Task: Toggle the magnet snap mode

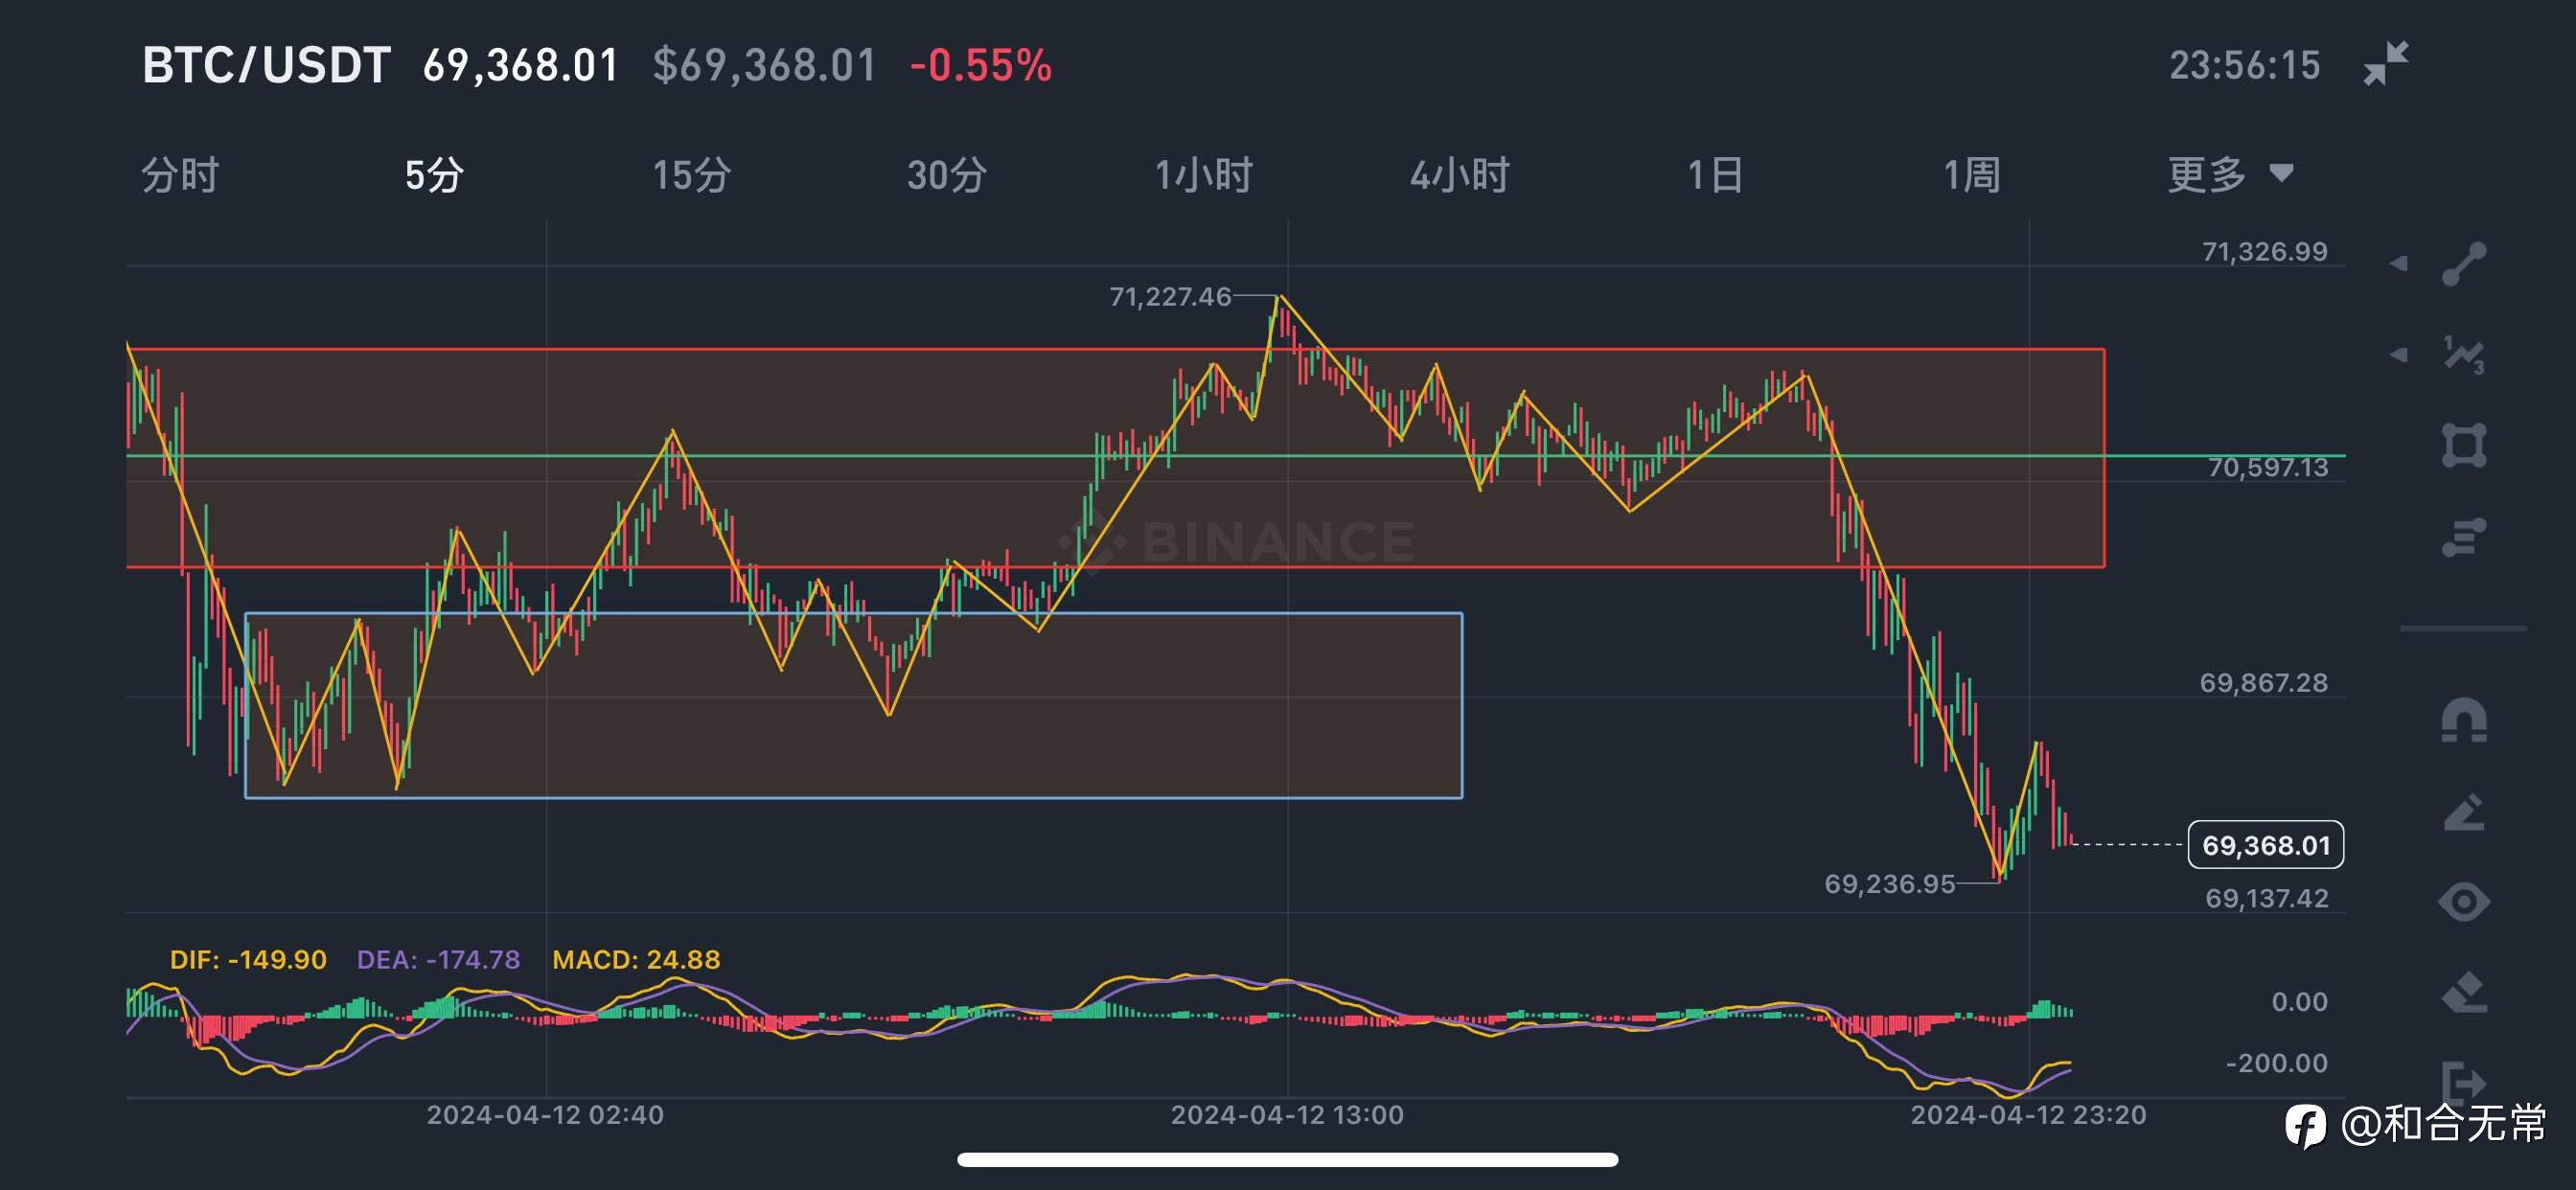Action: pyautogui.click(x=2463, y=720)
